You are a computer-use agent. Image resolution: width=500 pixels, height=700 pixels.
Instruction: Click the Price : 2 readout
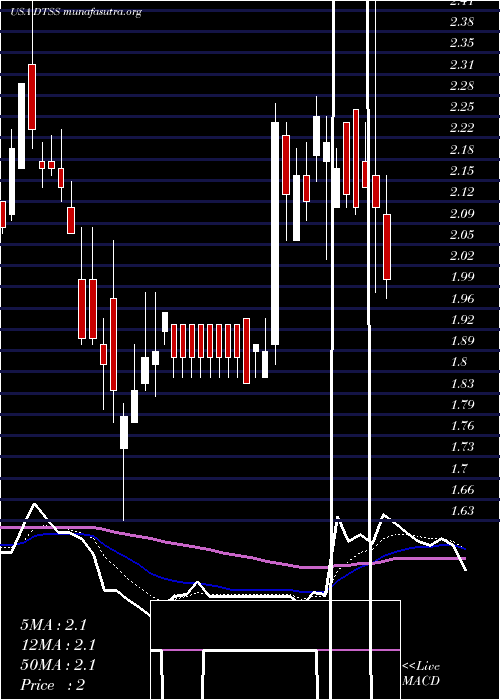[x=53, y=685]
